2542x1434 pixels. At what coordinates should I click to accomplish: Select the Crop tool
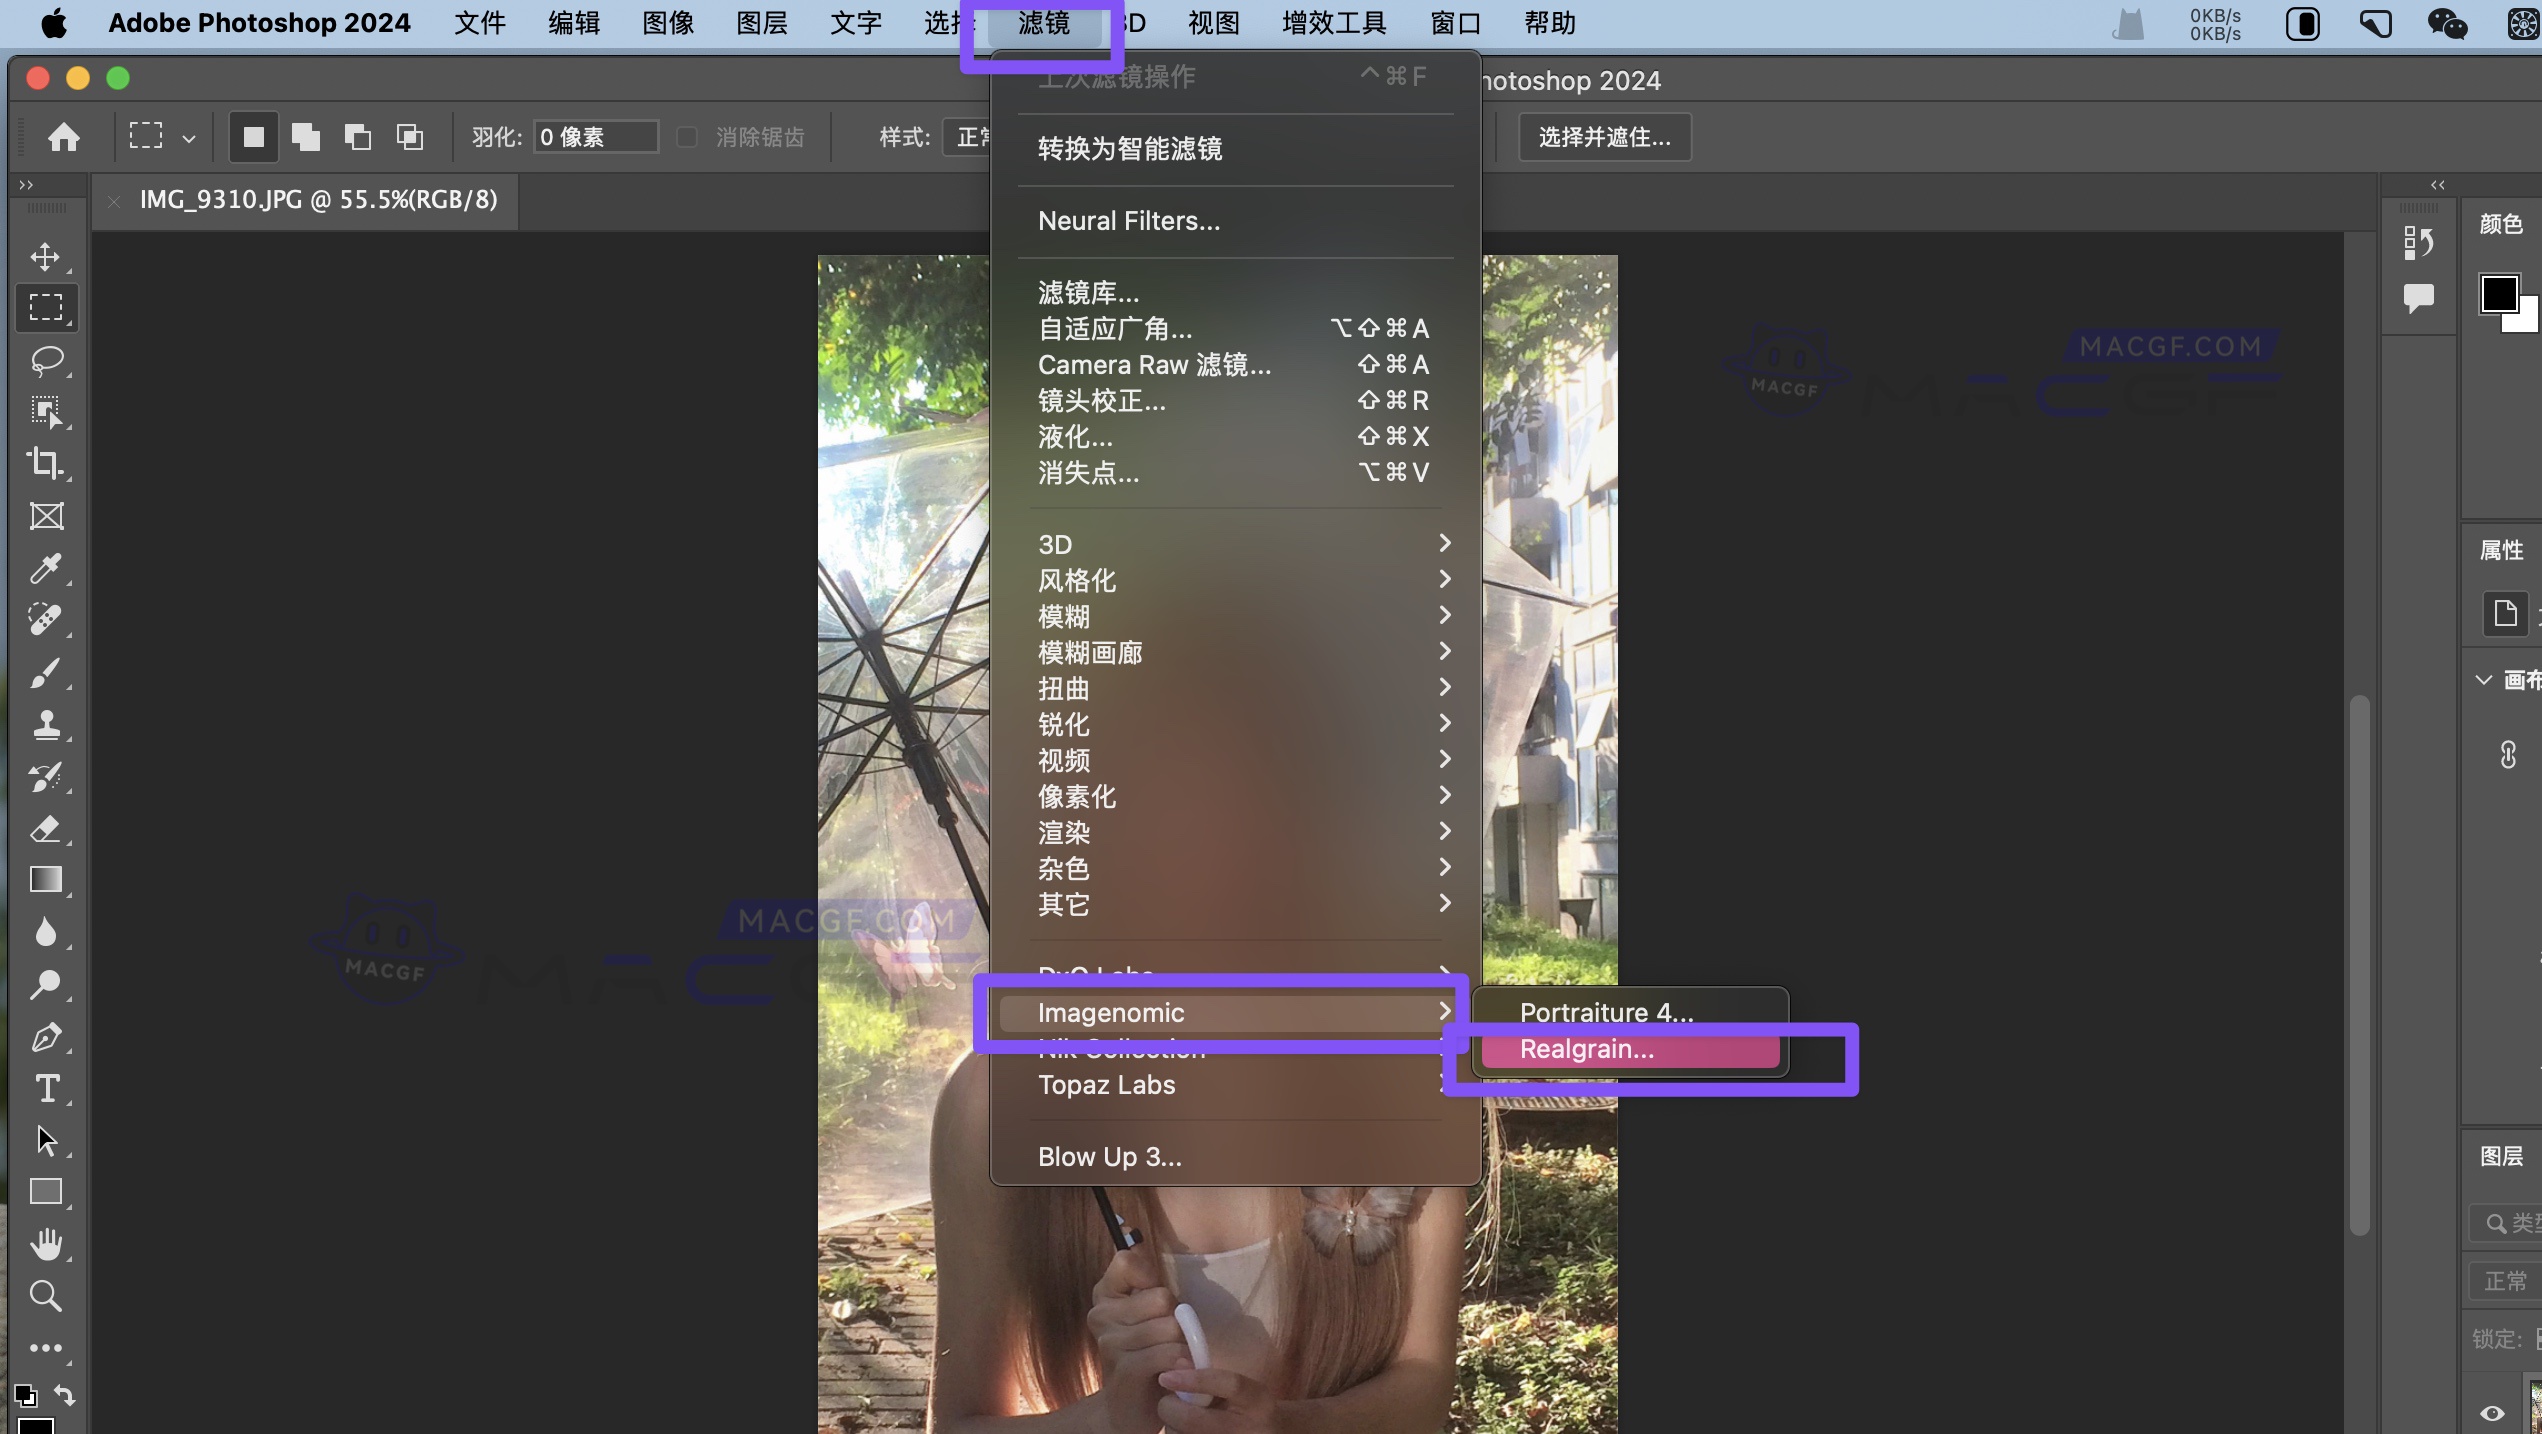[x=47, y=464]
